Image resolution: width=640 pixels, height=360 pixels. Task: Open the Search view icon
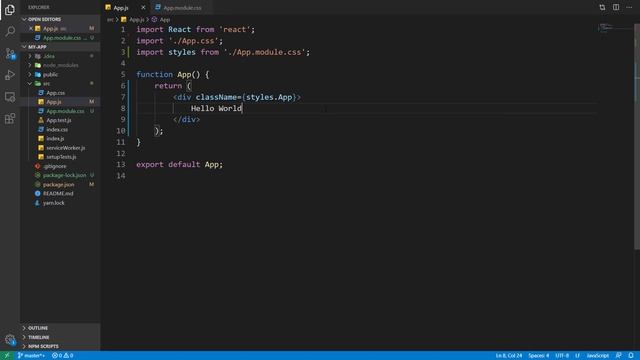click(x=10, y=31)
